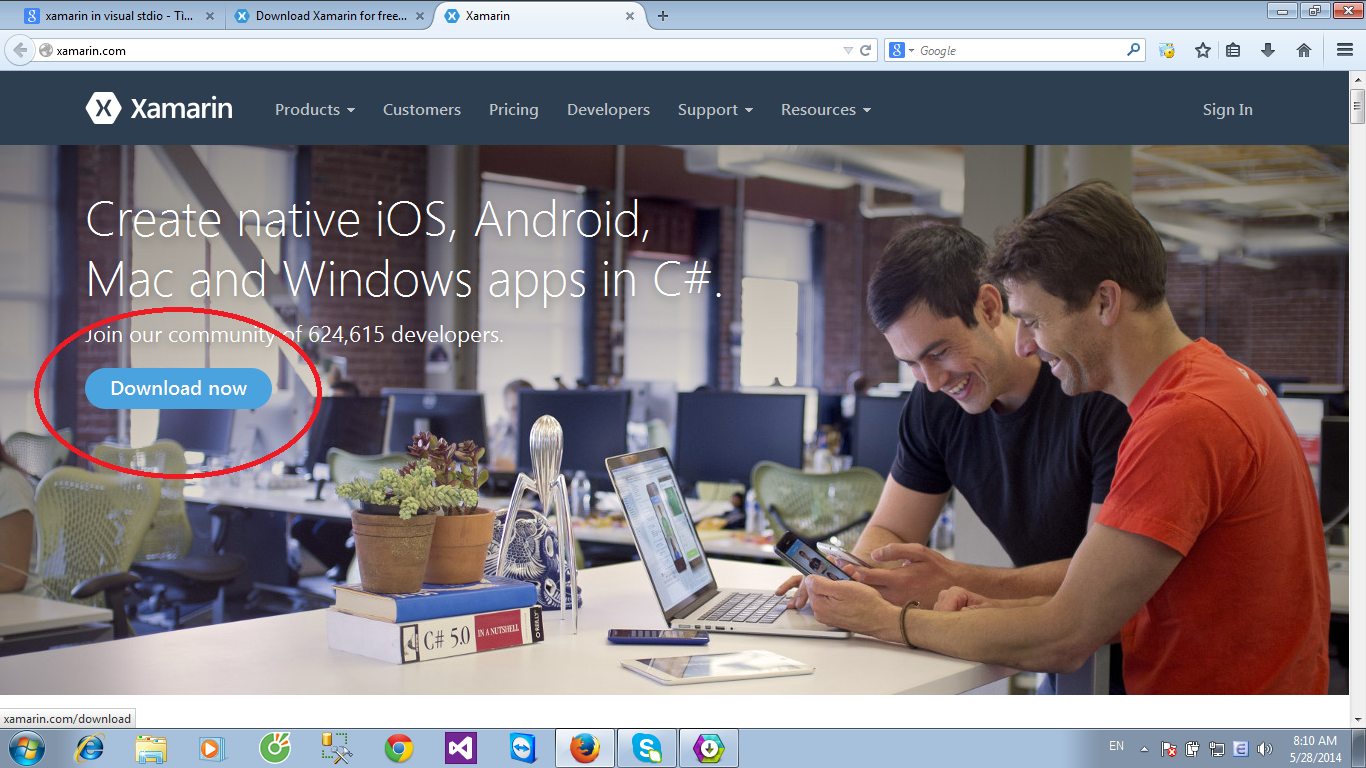Show hidden tray icons arrow
The height and width of the screenshot is (768, 1366).
click(1144, 749)
